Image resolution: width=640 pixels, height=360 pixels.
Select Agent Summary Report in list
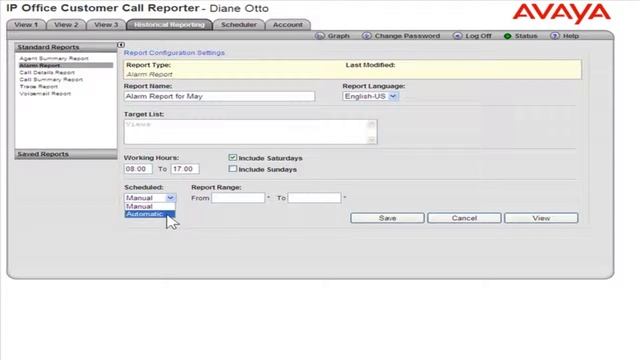click(54, 58)
